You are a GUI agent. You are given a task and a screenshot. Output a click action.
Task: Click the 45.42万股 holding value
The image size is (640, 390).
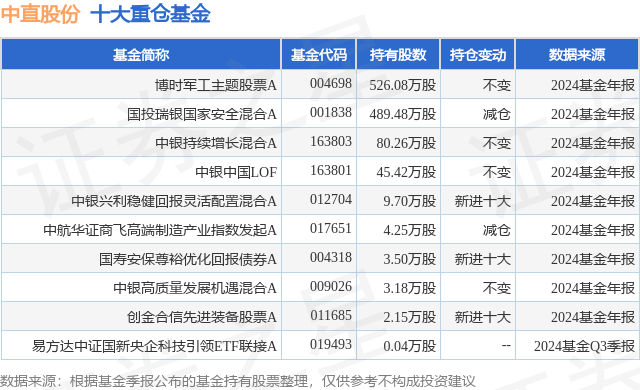(406, 172)
